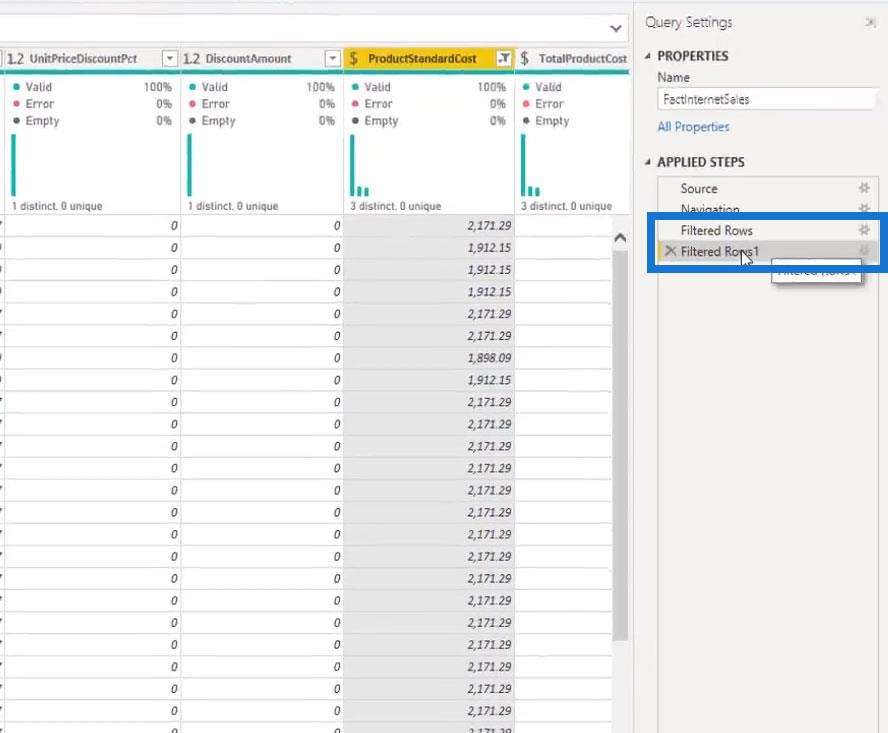Open the gear settings for Filtered Rows1
888x733 pixels.
864,252
